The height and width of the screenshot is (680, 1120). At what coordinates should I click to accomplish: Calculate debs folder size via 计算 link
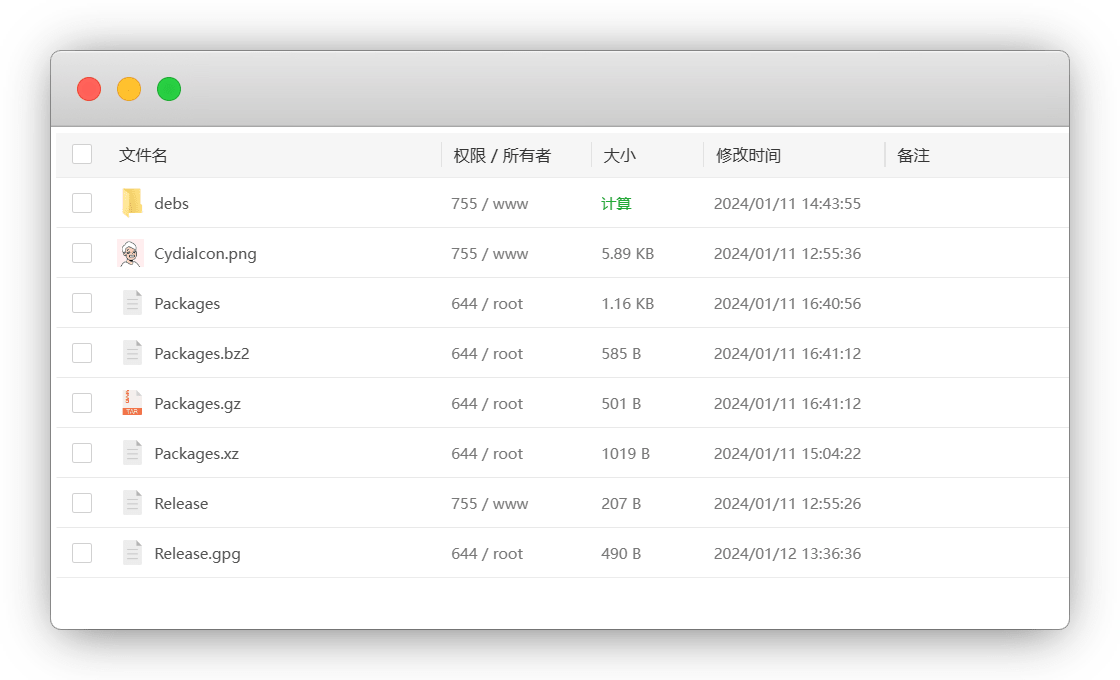[616, 204]
